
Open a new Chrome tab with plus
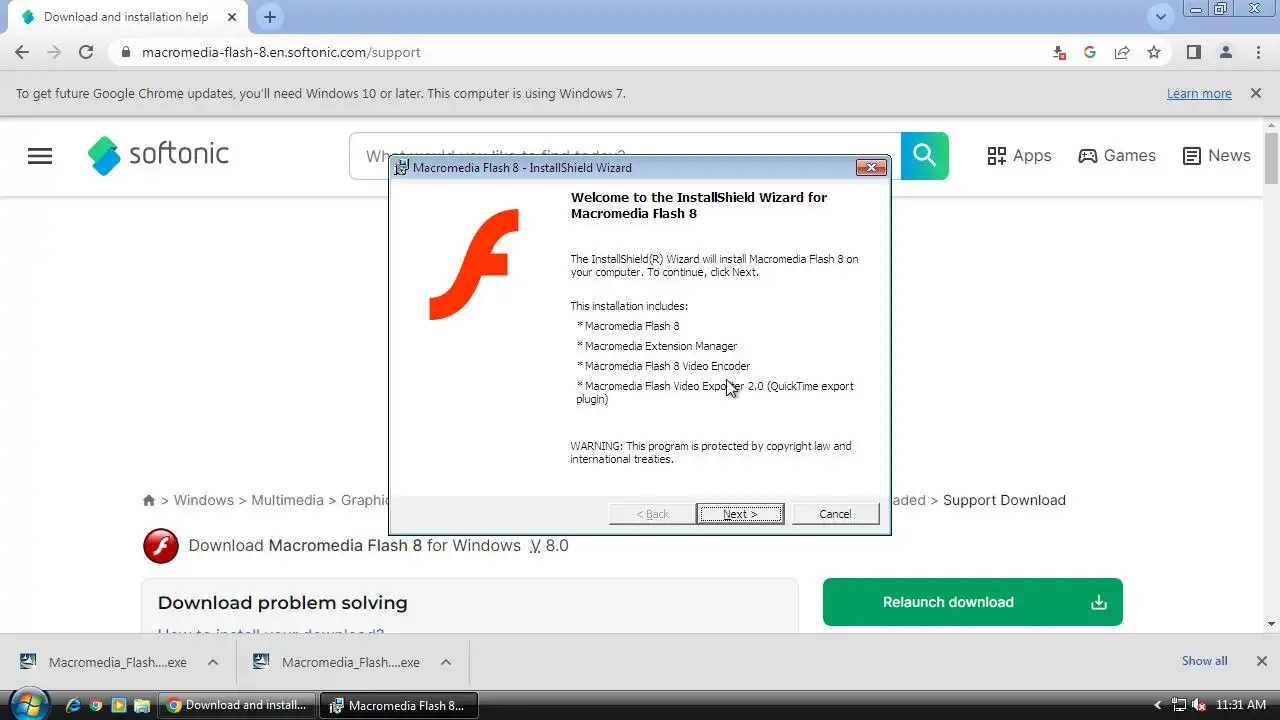coord(270,17)
